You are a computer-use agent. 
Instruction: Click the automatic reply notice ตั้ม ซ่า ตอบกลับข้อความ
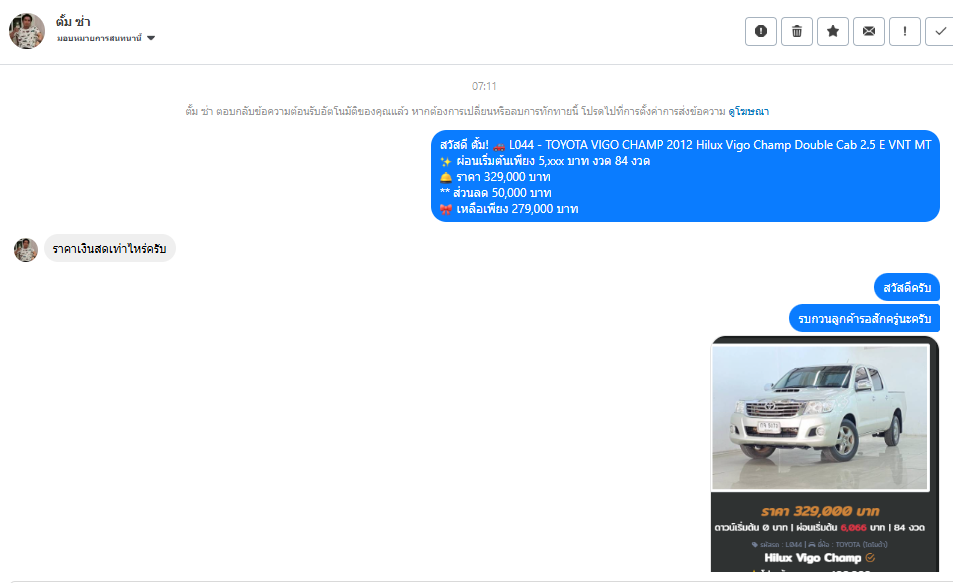click(x=455, y=111)
